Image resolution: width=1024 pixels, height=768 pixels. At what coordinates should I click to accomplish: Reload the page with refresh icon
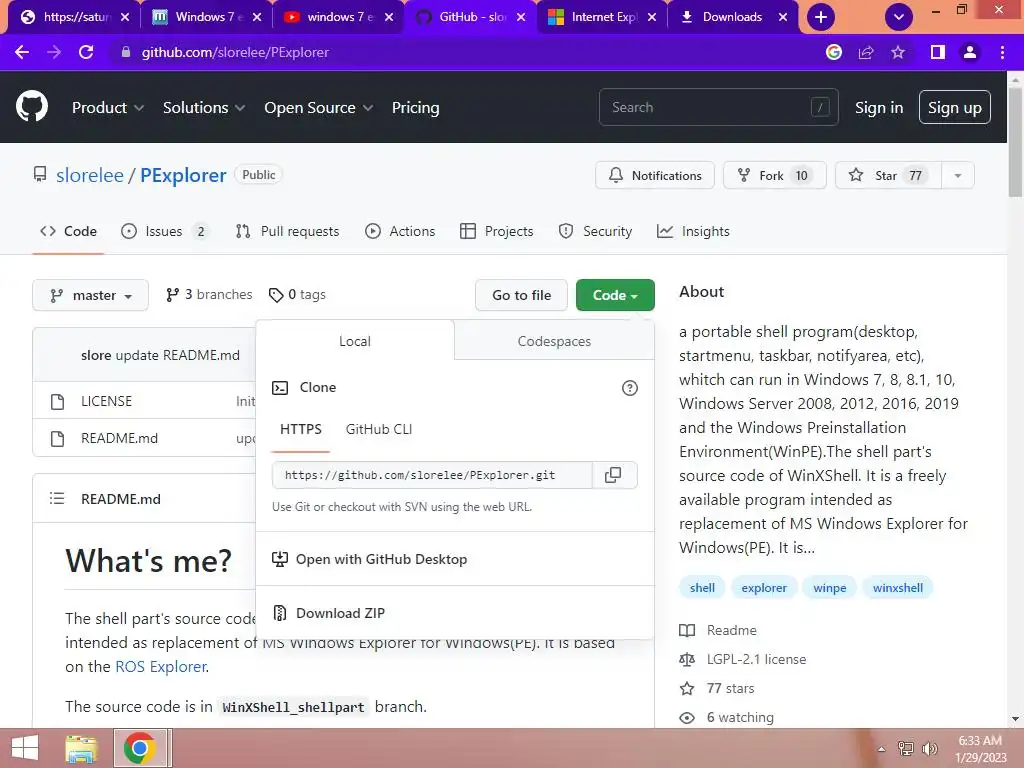point(86,52)
